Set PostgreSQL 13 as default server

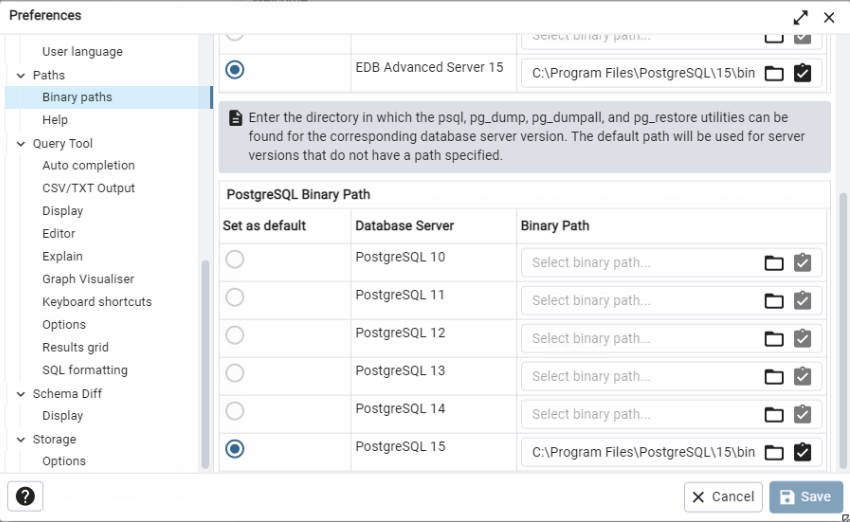[x=234, y=373]
